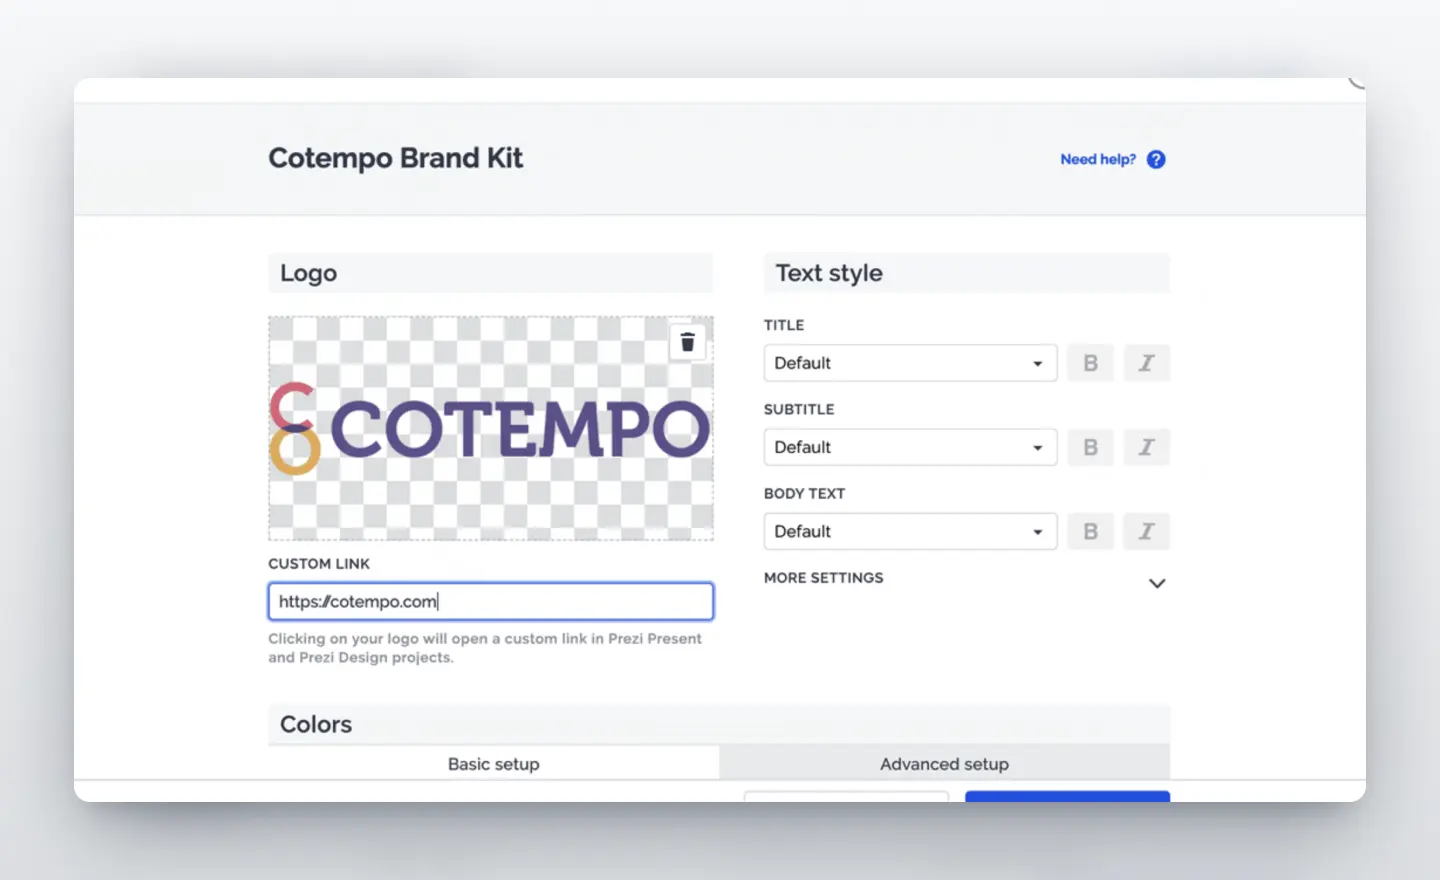Open the Subtitle font dropdown
The height and width of the screenshot is (880, 1440).
click(x=909, y=447)
